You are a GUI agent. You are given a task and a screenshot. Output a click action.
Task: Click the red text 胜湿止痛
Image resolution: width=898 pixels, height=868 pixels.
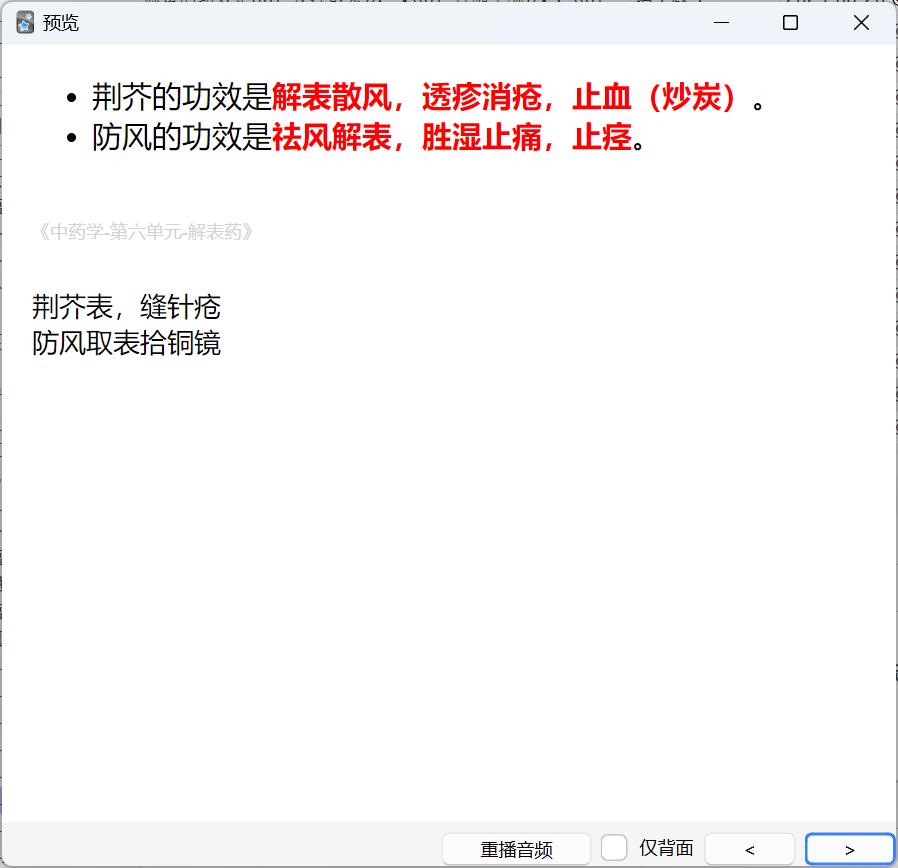click(x=482, y=137)
